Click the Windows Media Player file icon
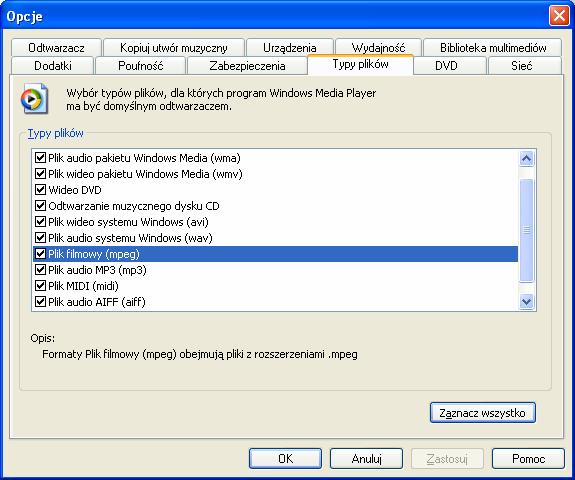Screen dimensions: 575x480 click(x=34, y=99)
